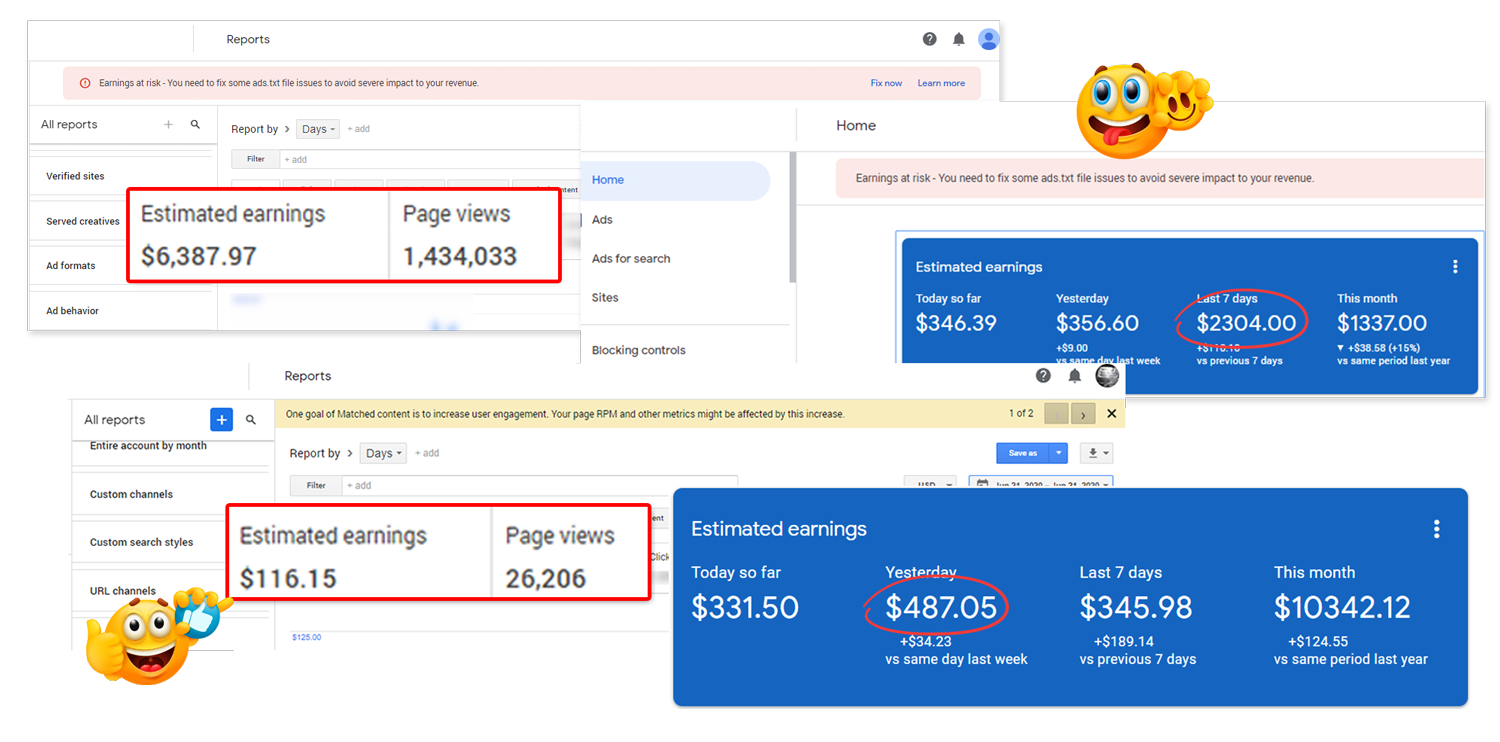Go to next notice with right arrow
This screenshot has height=742, width=1500.
[x=1083, y=414]
